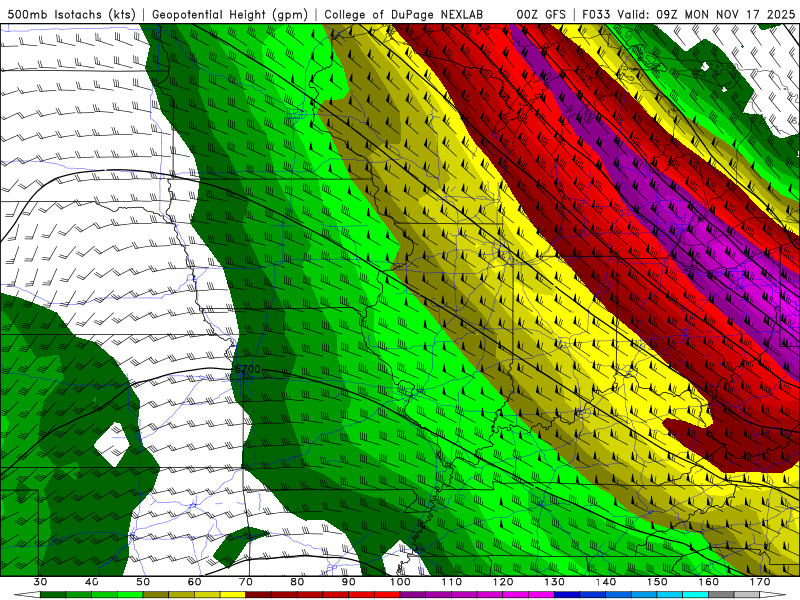Click the '150' legend value
This screenshot has width=800, height=600.
point(657,582)
